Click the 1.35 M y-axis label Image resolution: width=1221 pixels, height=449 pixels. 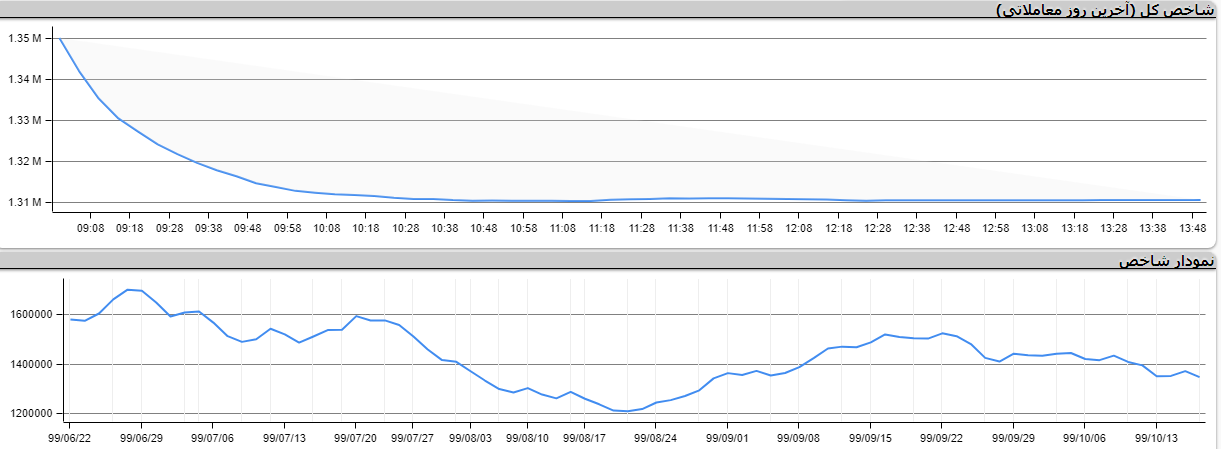[24, 39]
